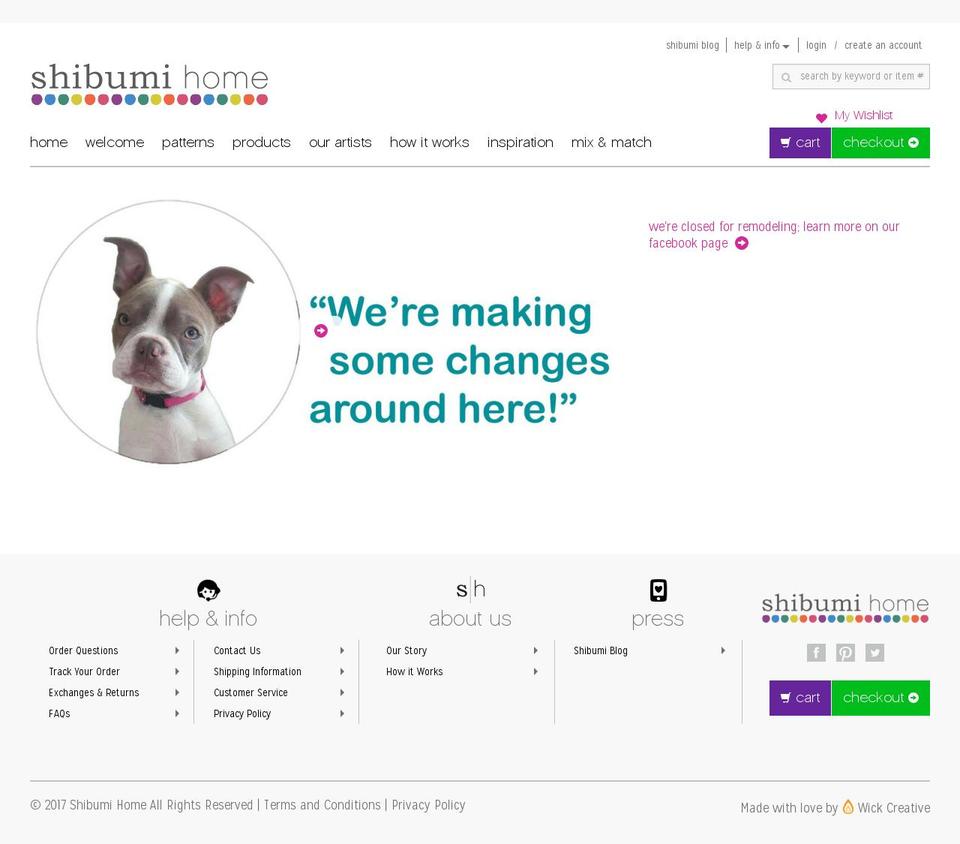Click the Twitter icon in the footer
This screenshot has width=960, height=844.
tap(875, 652)
